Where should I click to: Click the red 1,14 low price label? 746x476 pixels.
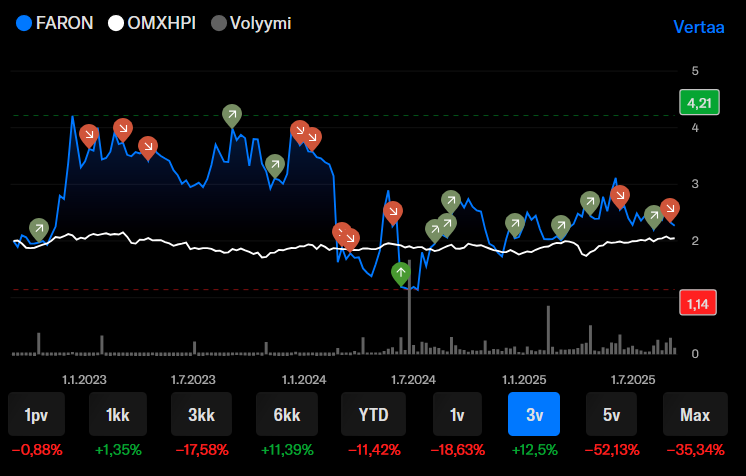pyautogui.click(x=697, y=302)
